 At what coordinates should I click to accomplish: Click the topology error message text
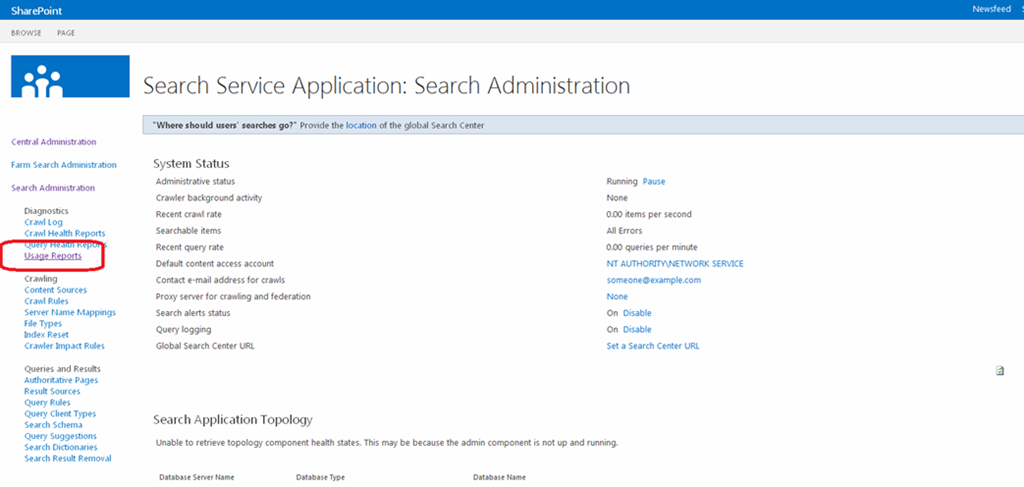point(387,443)
